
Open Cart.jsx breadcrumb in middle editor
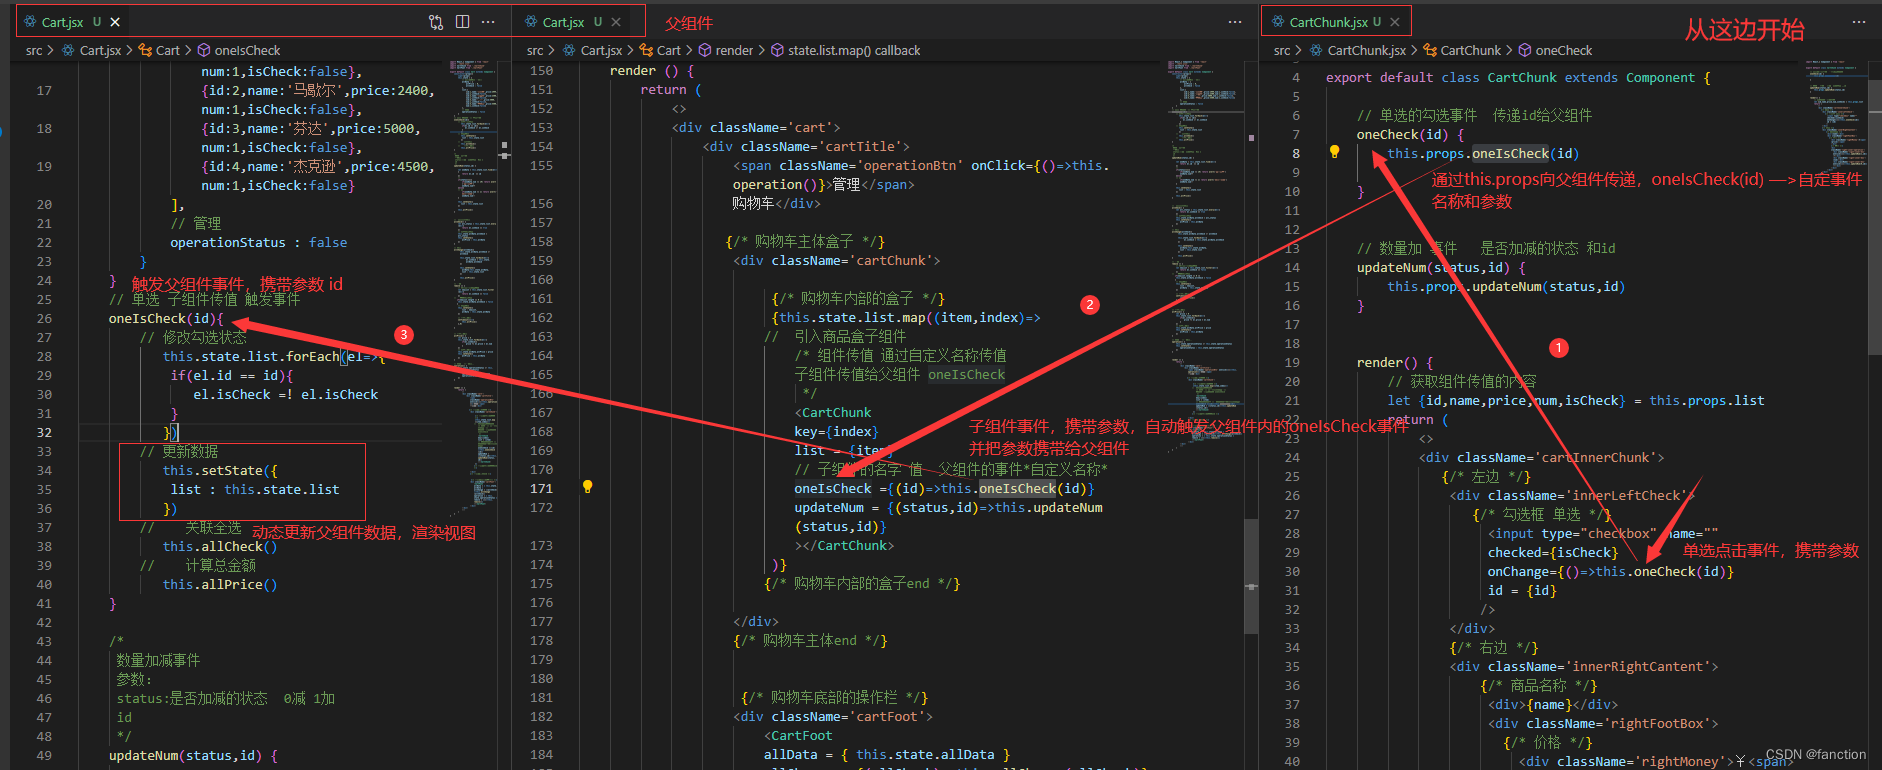point(592,50)
